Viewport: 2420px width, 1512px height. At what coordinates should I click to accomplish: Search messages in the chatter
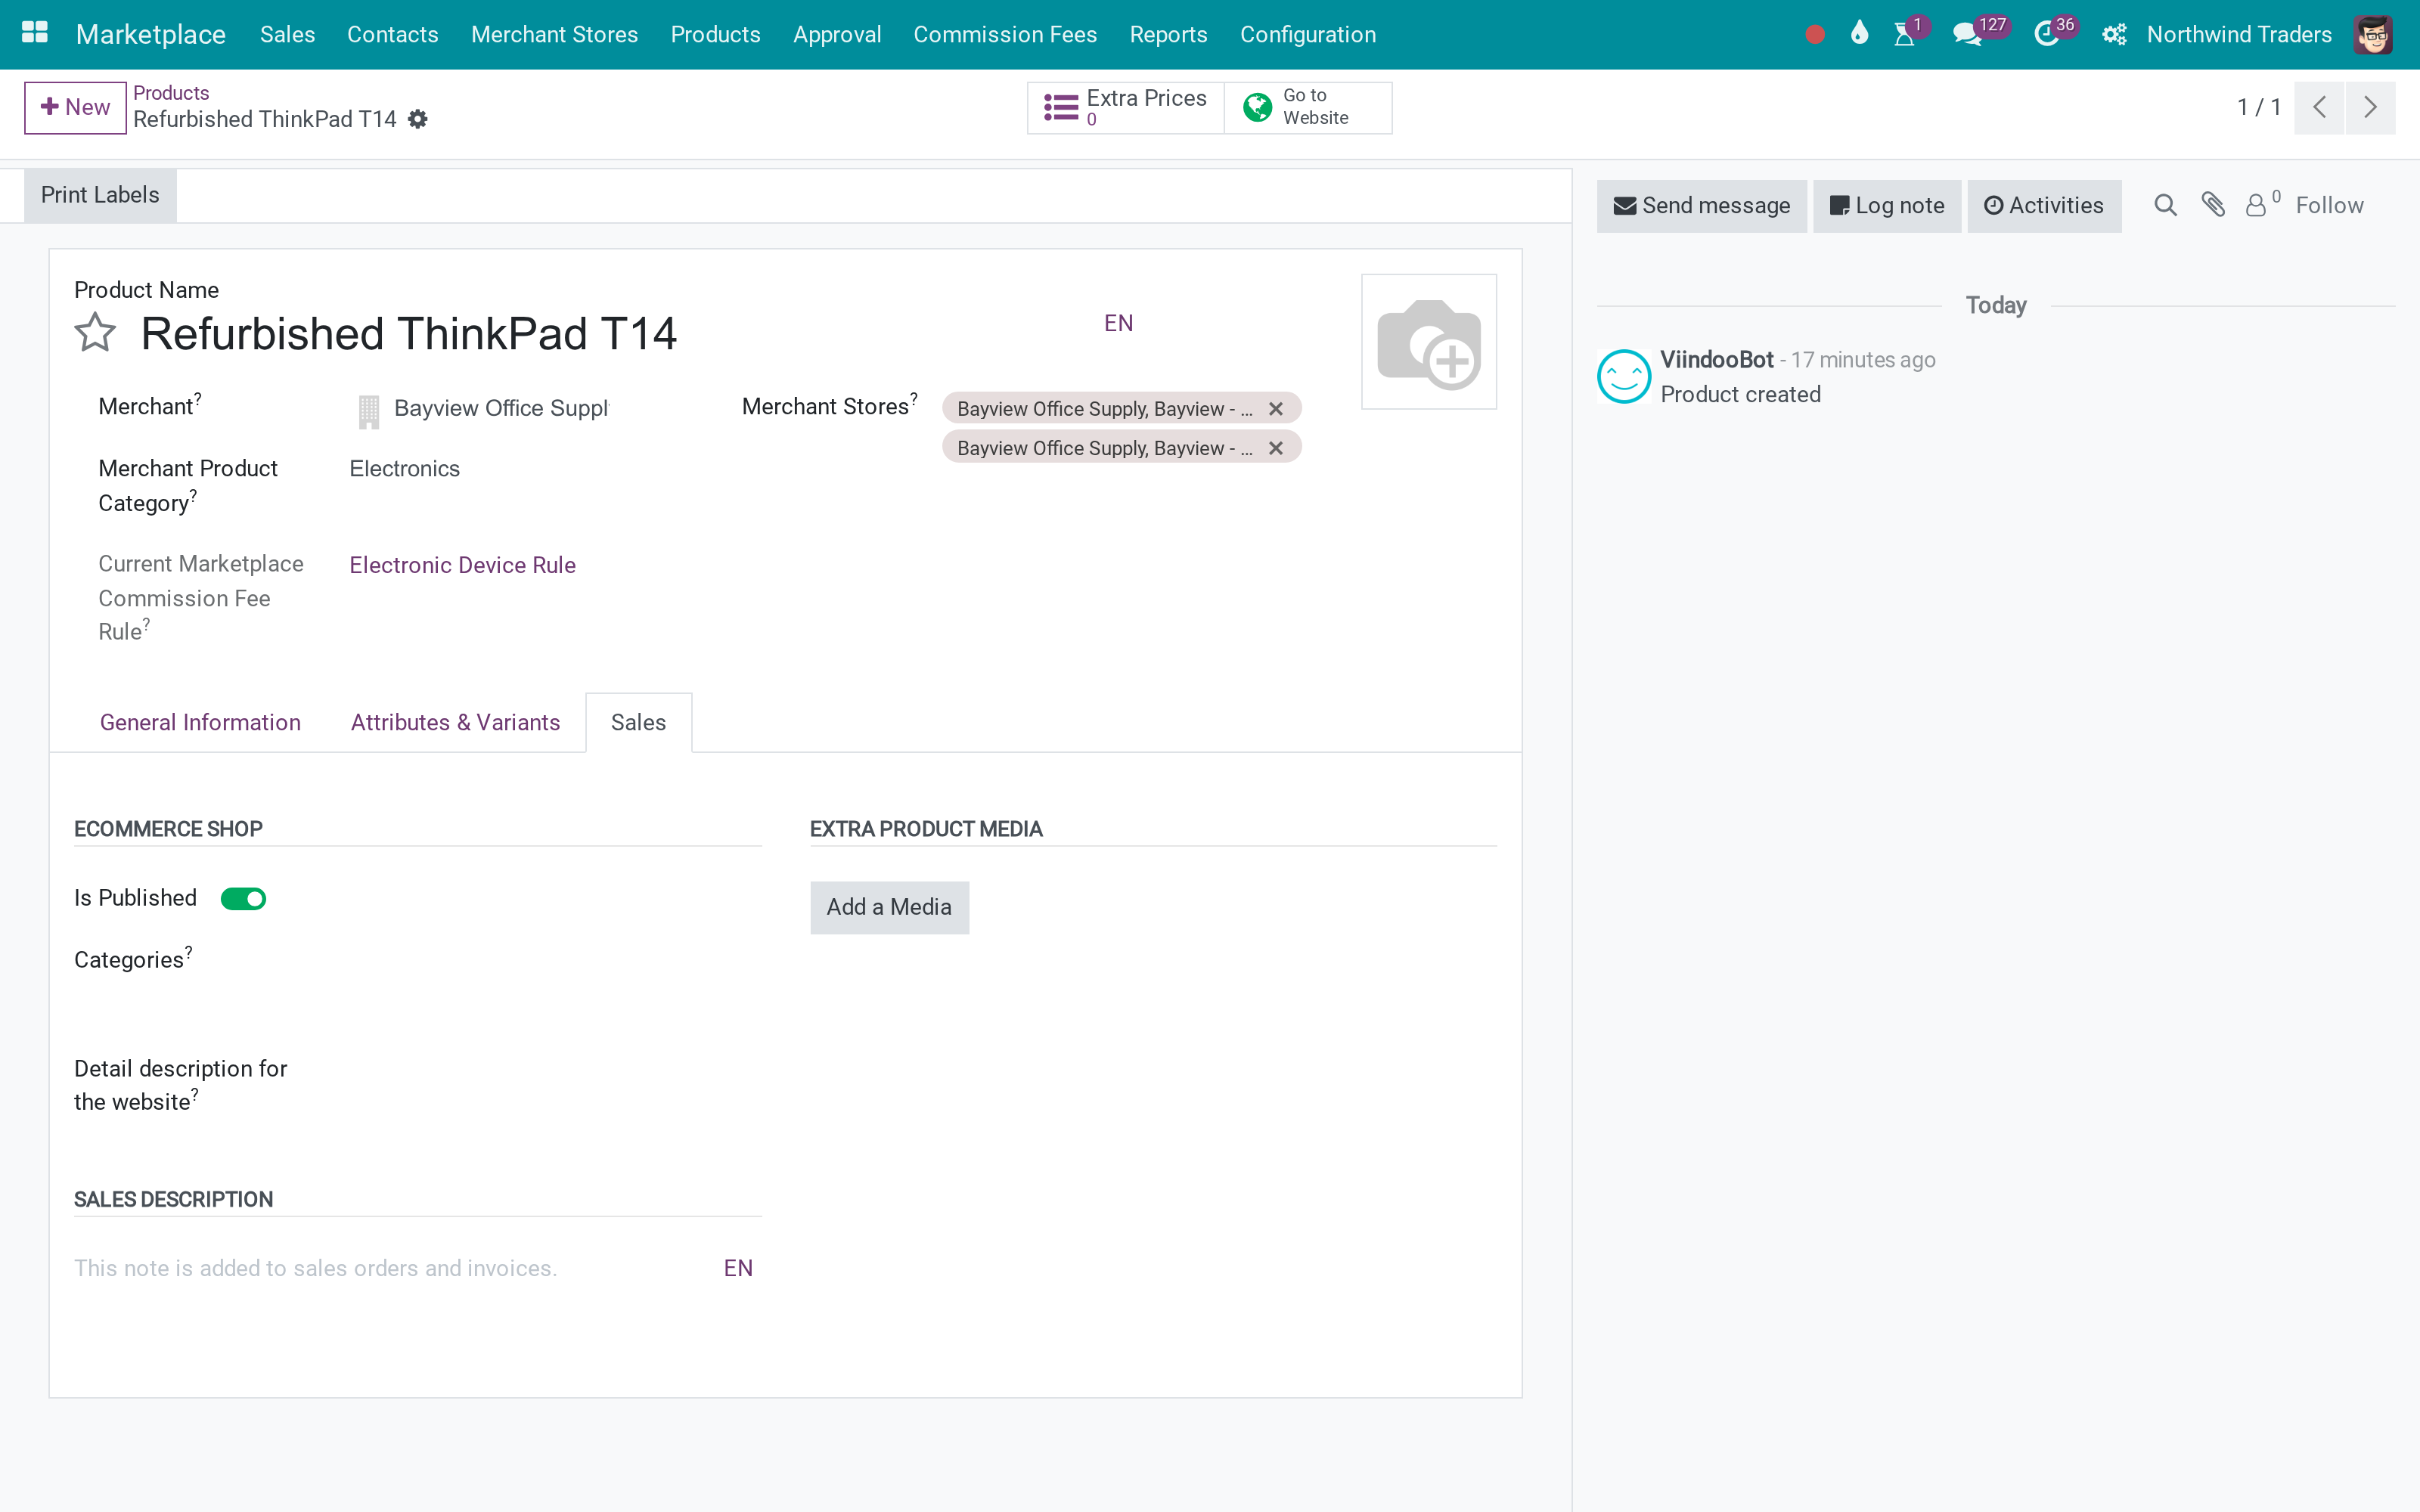tap(2165, 206)
